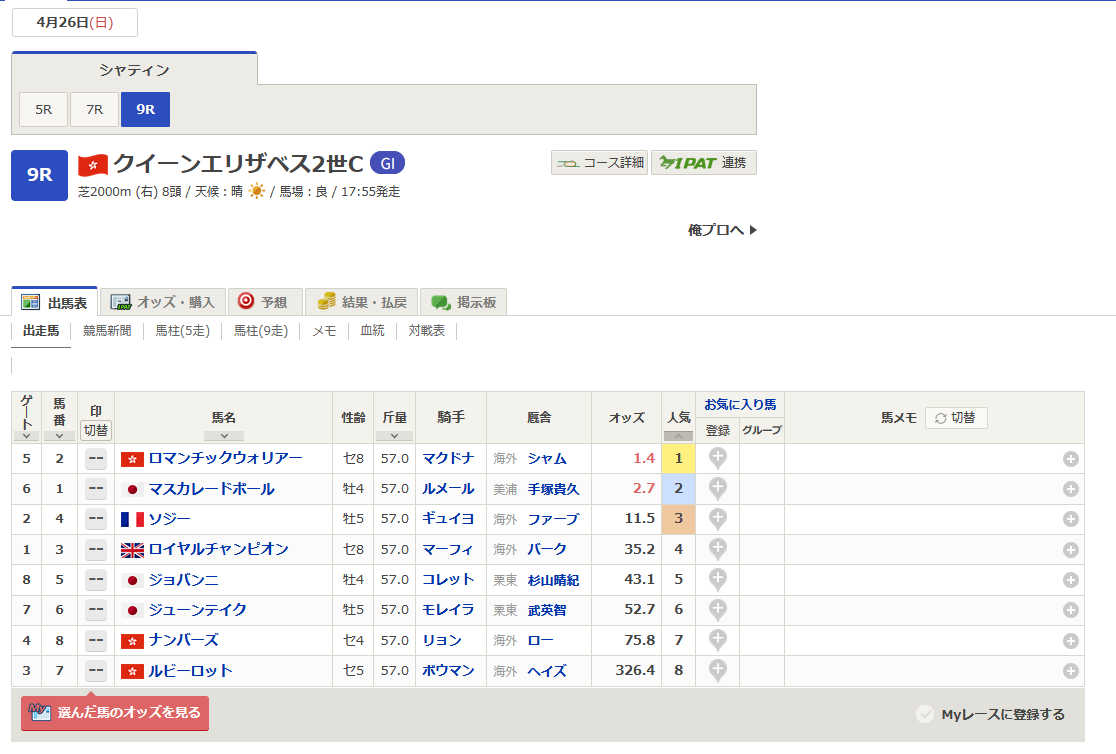The width and height of the screenshot is (1116, 754).
Task: Add ロイヤルチャンピオン to favorites
Action: tap(717, 549)
